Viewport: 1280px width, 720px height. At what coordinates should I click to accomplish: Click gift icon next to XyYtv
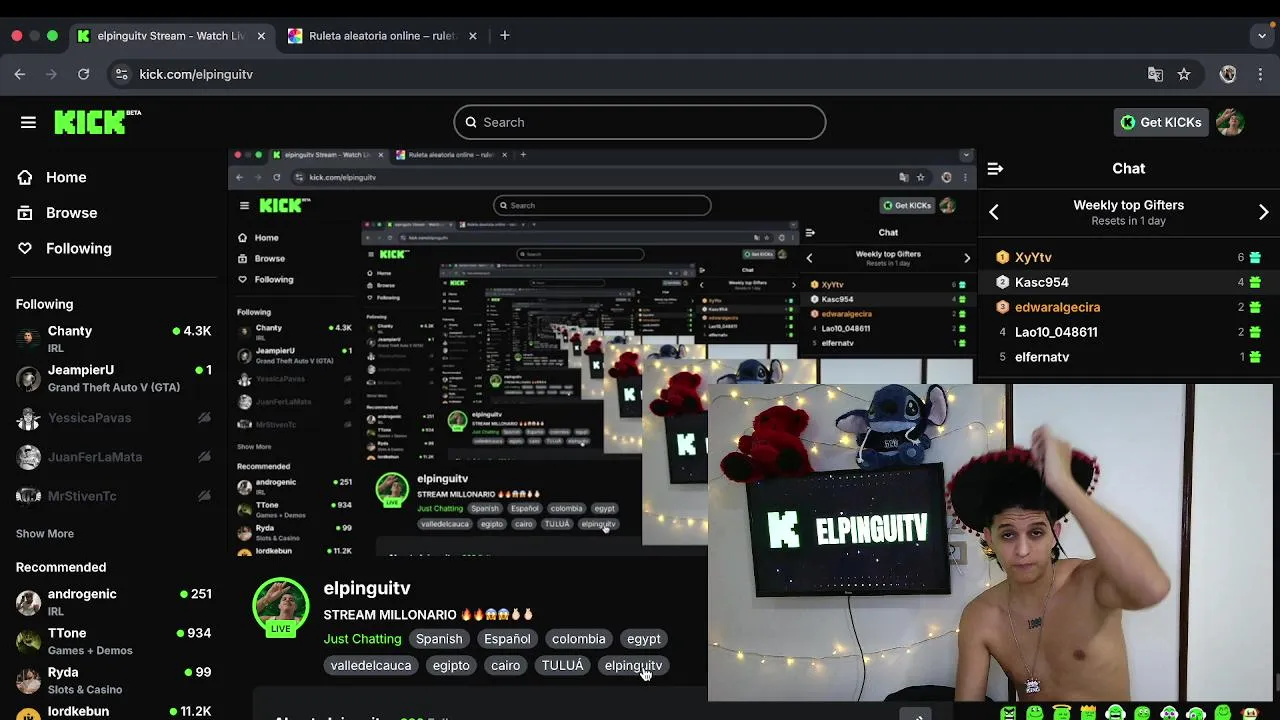pyautogui.click(x=1255, y=257)
